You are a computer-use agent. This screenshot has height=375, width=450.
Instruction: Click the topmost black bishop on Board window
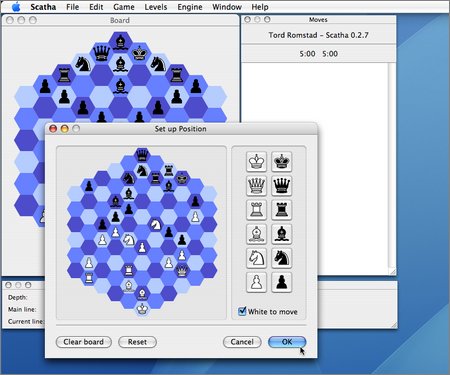(x=120, y=42)
